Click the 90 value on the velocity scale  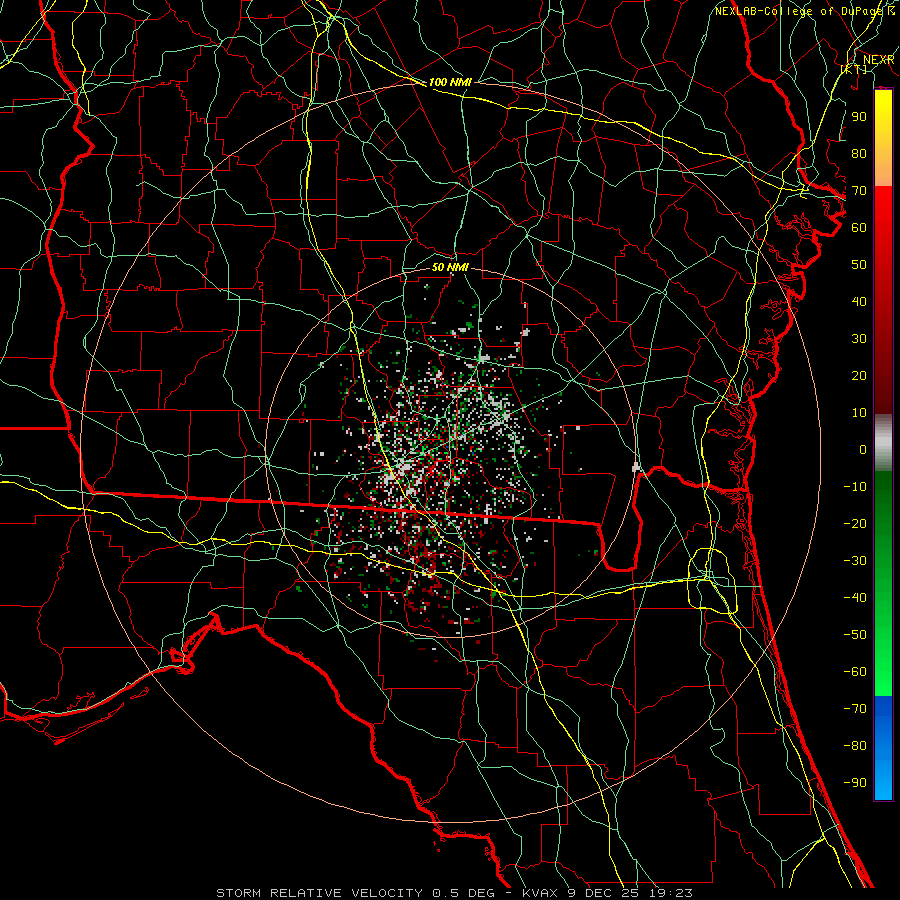859,117
